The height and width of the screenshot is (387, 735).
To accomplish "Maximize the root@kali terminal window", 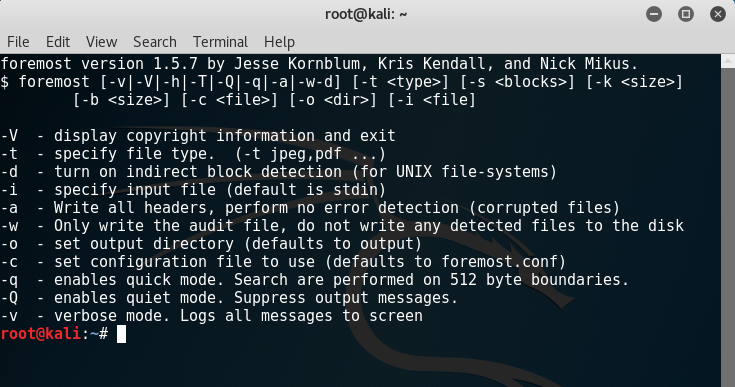I will [x=686, y=14].
